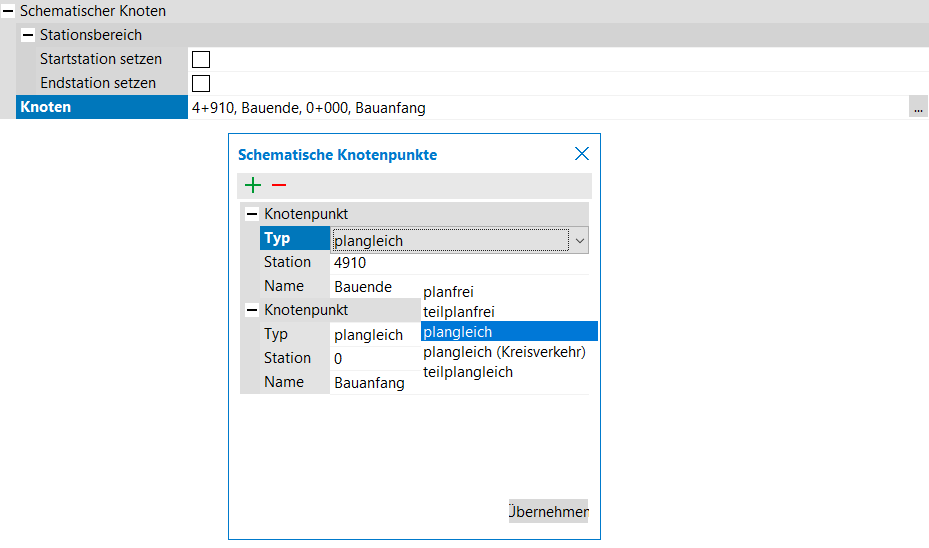Select Name label next to Bauanfang

pos(284,382)
